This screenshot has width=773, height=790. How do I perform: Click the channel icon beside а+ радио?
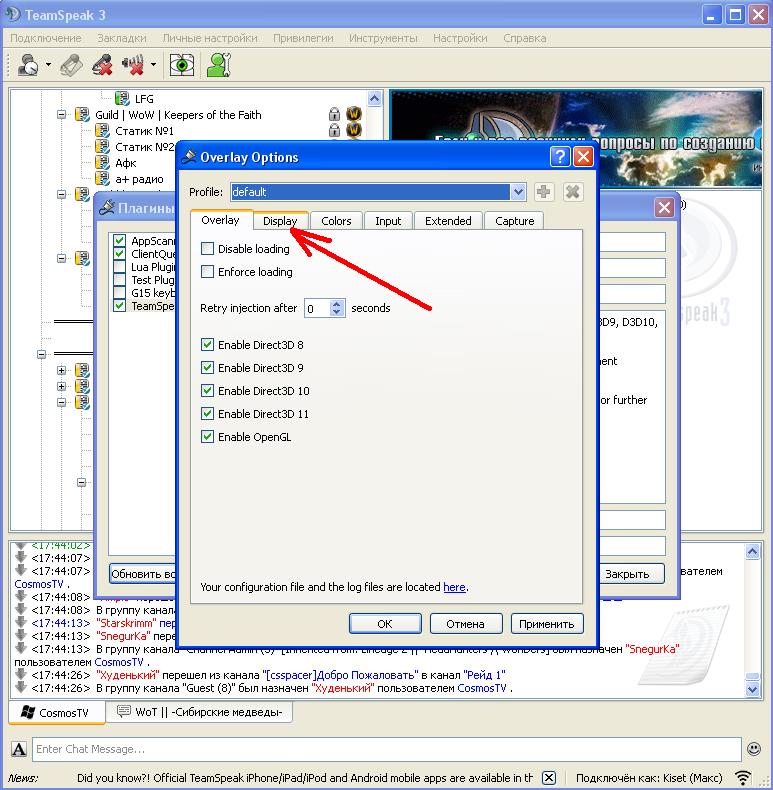[x=102, y=178]
